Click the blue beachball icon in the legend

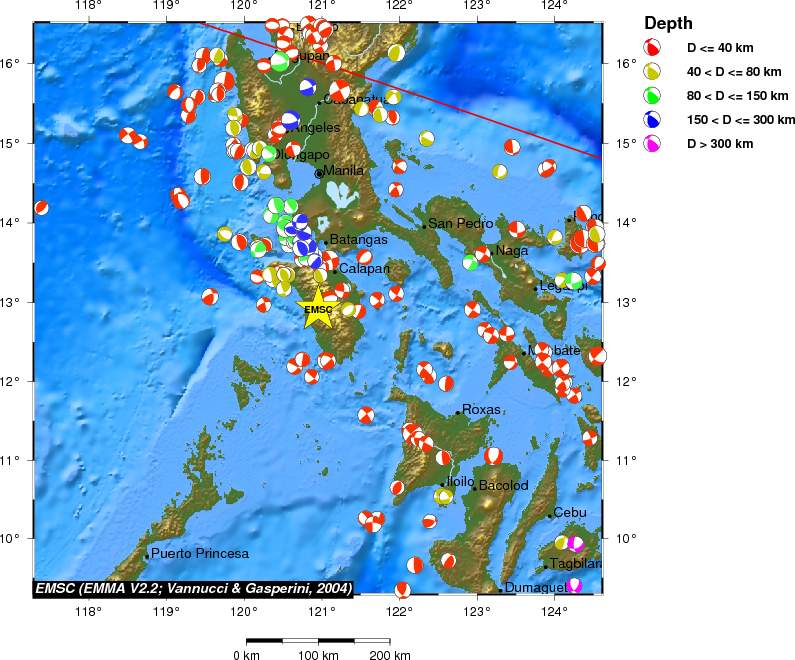[x=652, y=119]
